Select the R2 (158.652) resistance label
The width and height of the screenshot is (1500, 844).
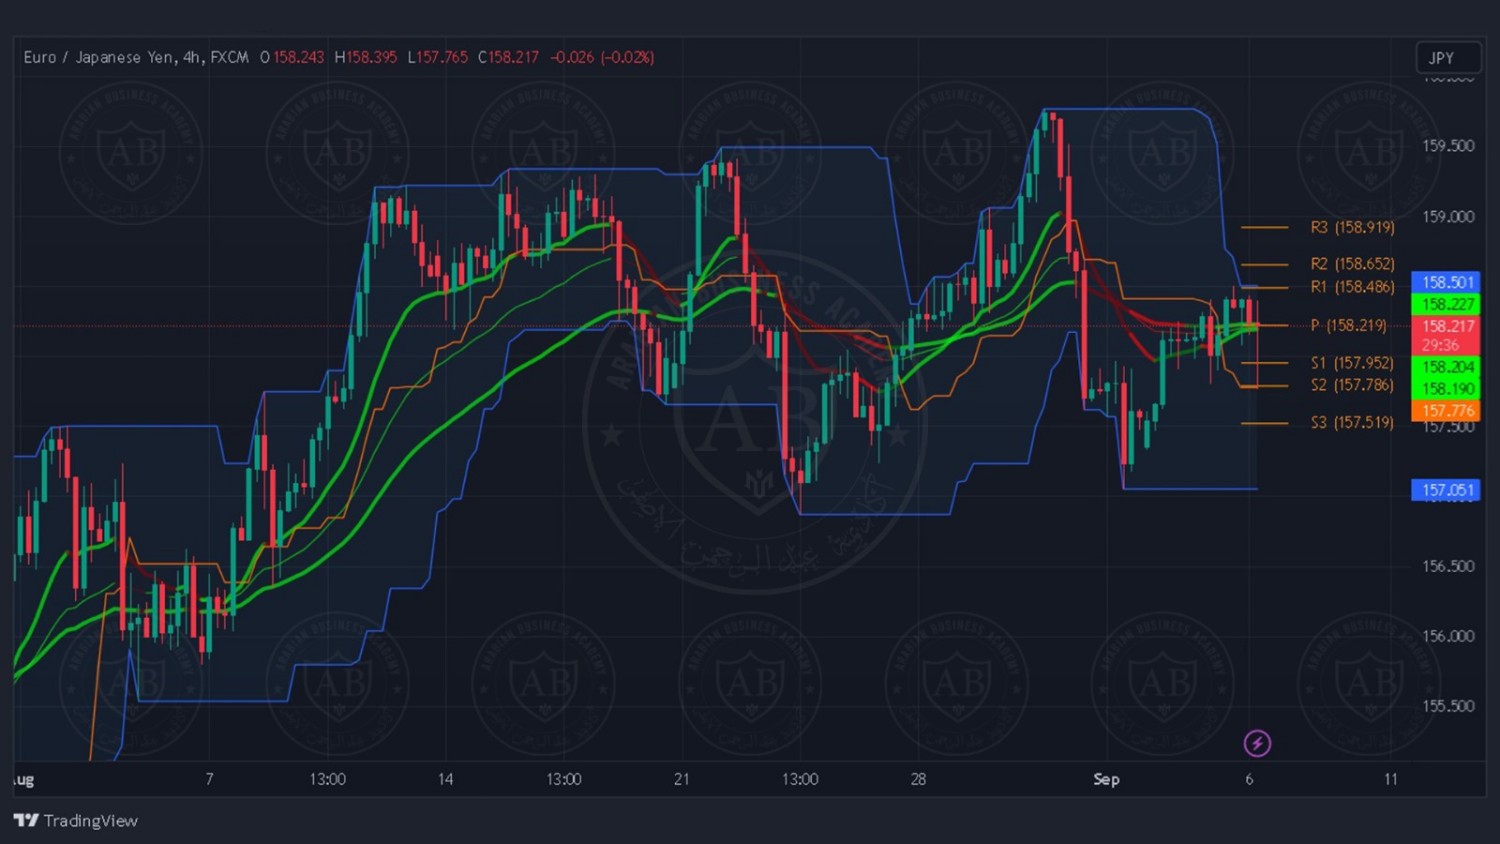[1352, 264]
